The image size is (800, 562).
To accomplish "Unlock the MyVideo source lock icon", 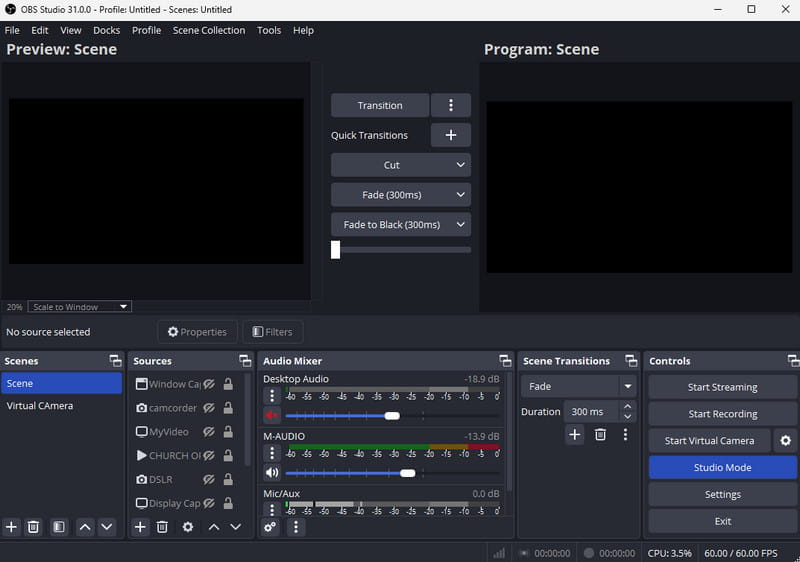I will tap(228, 432).
